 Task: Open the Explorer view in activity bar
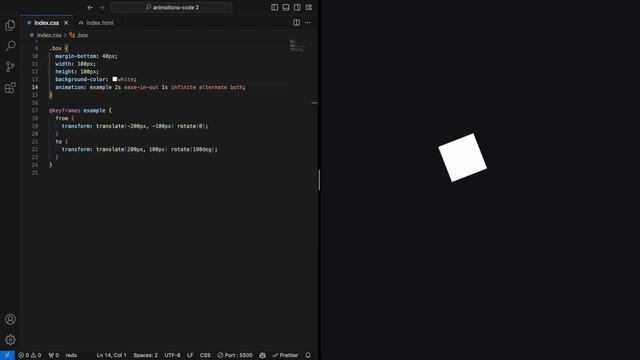(10, 25)
